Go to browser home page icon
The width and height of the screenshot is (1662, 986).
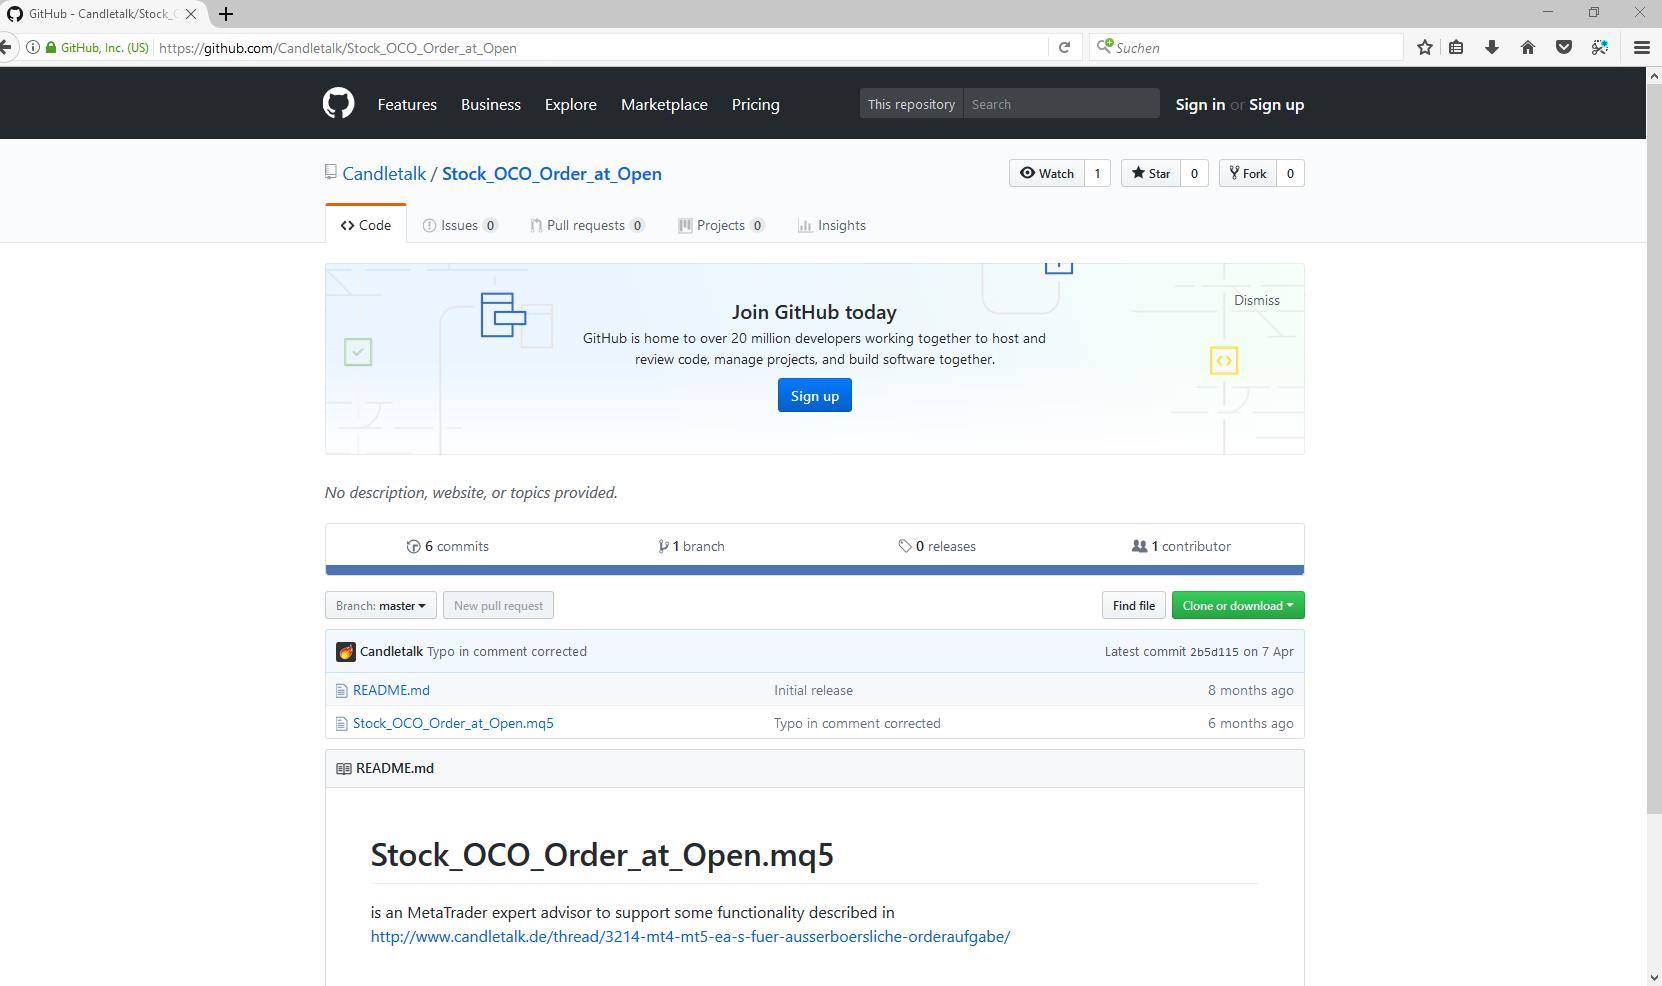pyautogui.click(x=1527, y=47)
